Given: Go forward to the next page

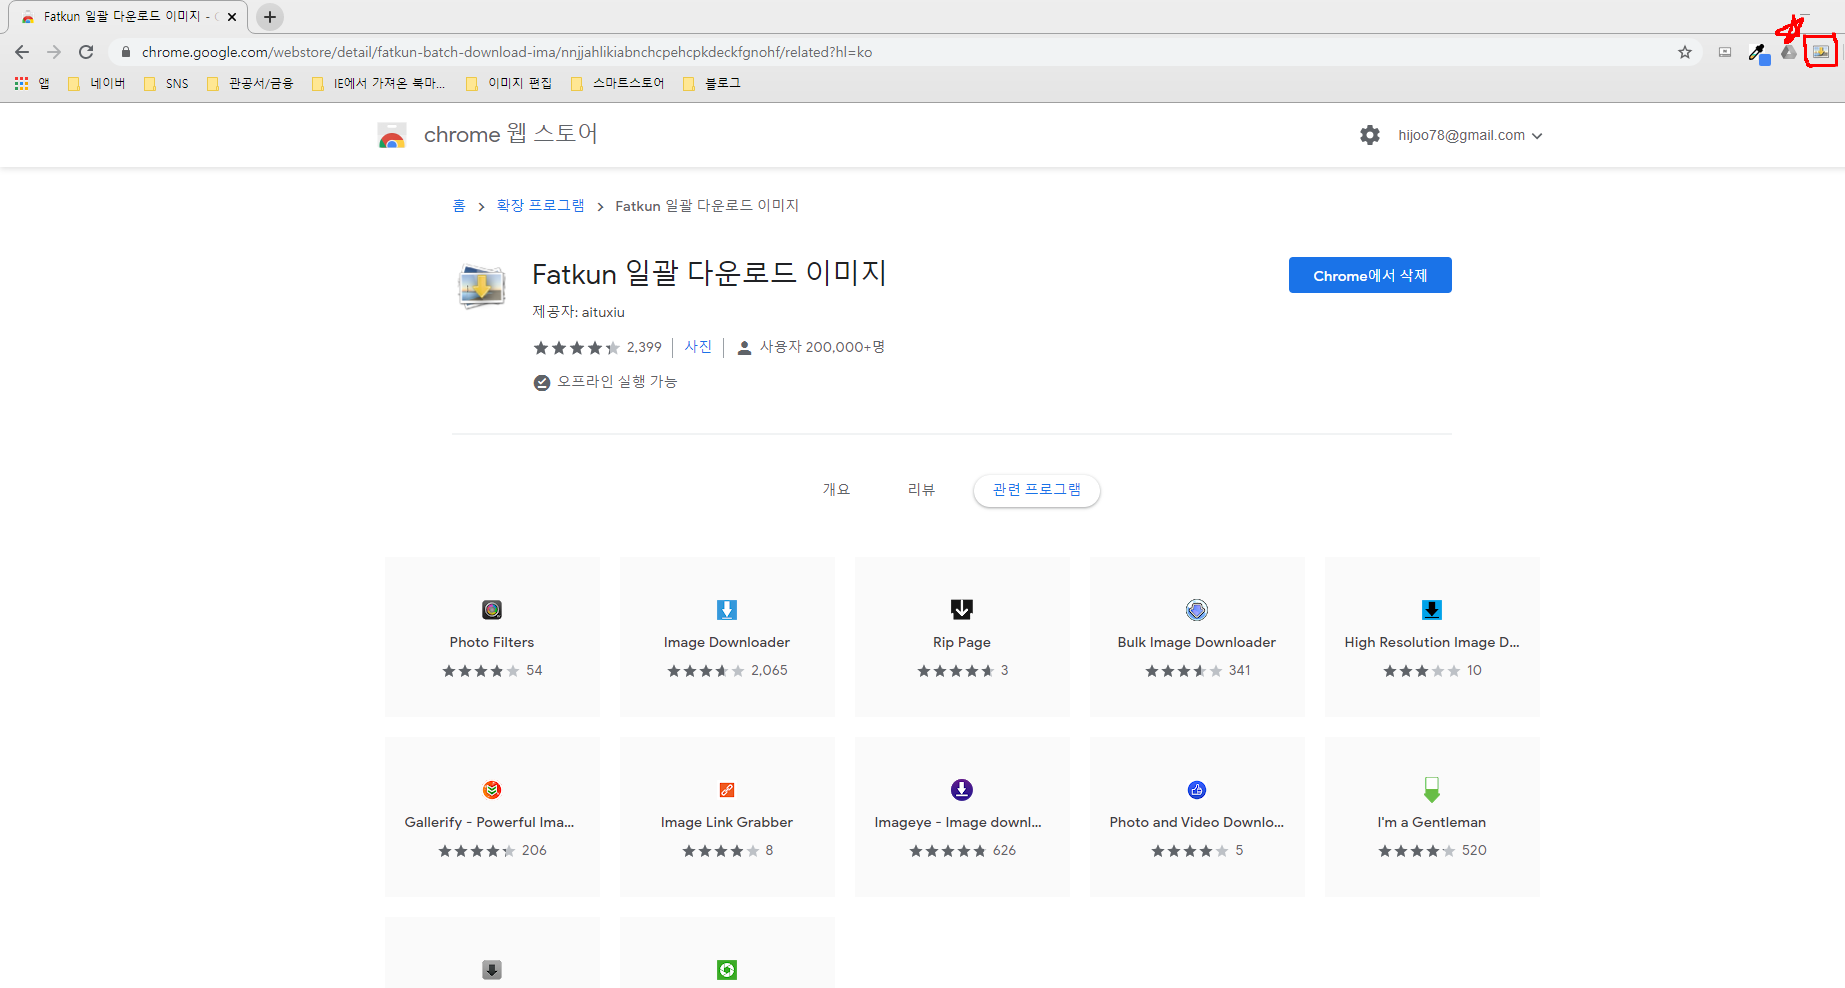Looking at the screenshot, I should pyautogui.click(x=54, y=52).
